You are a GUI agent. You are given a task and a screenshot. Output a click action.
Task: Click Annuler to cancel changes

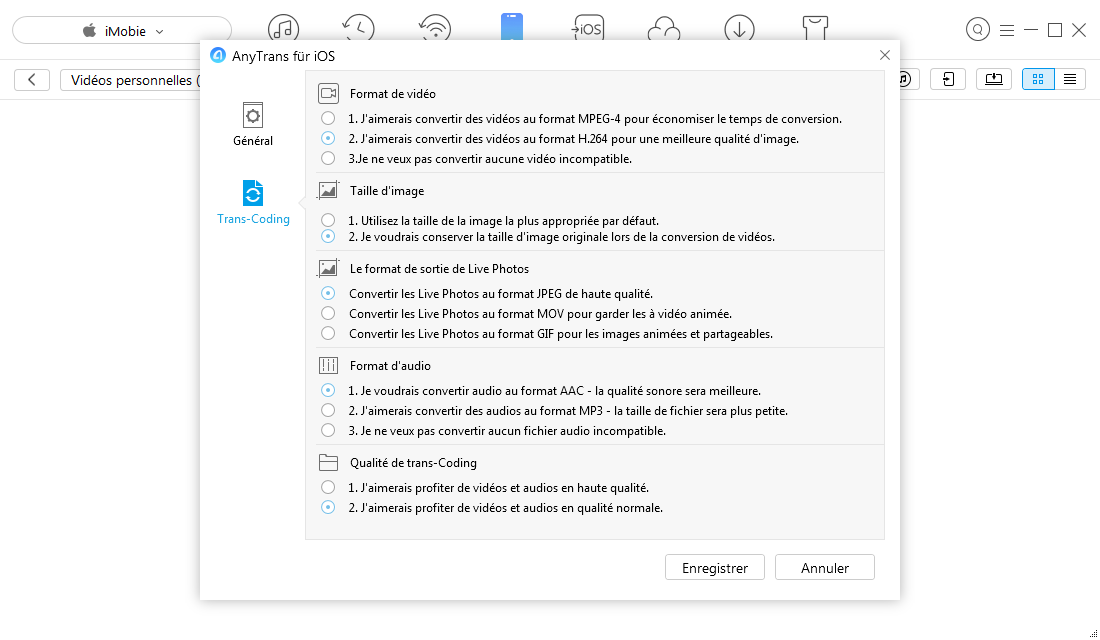click(824, 568)
